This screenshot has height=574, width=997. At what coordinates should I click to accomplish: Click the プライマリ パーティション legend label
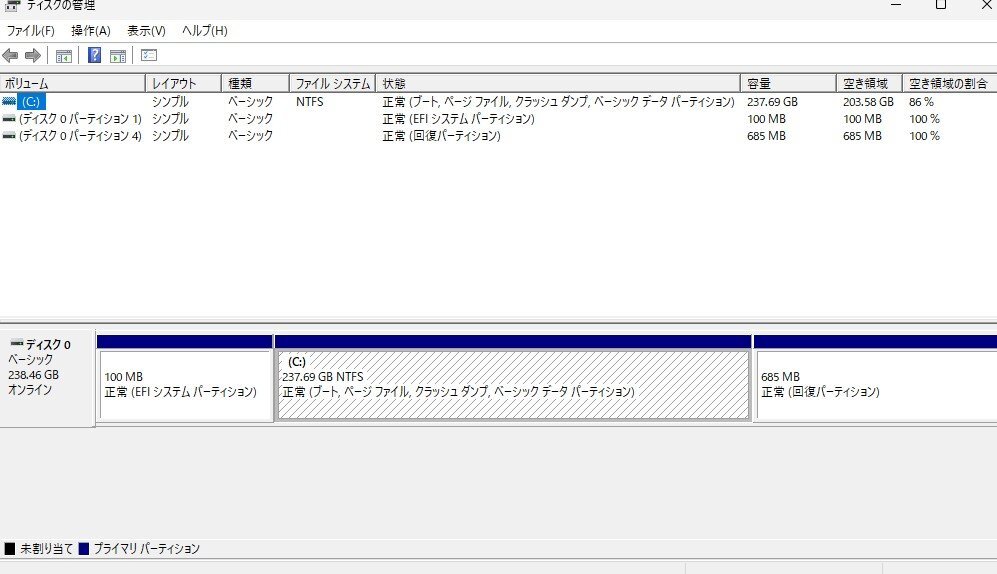[x=146, y=549]
